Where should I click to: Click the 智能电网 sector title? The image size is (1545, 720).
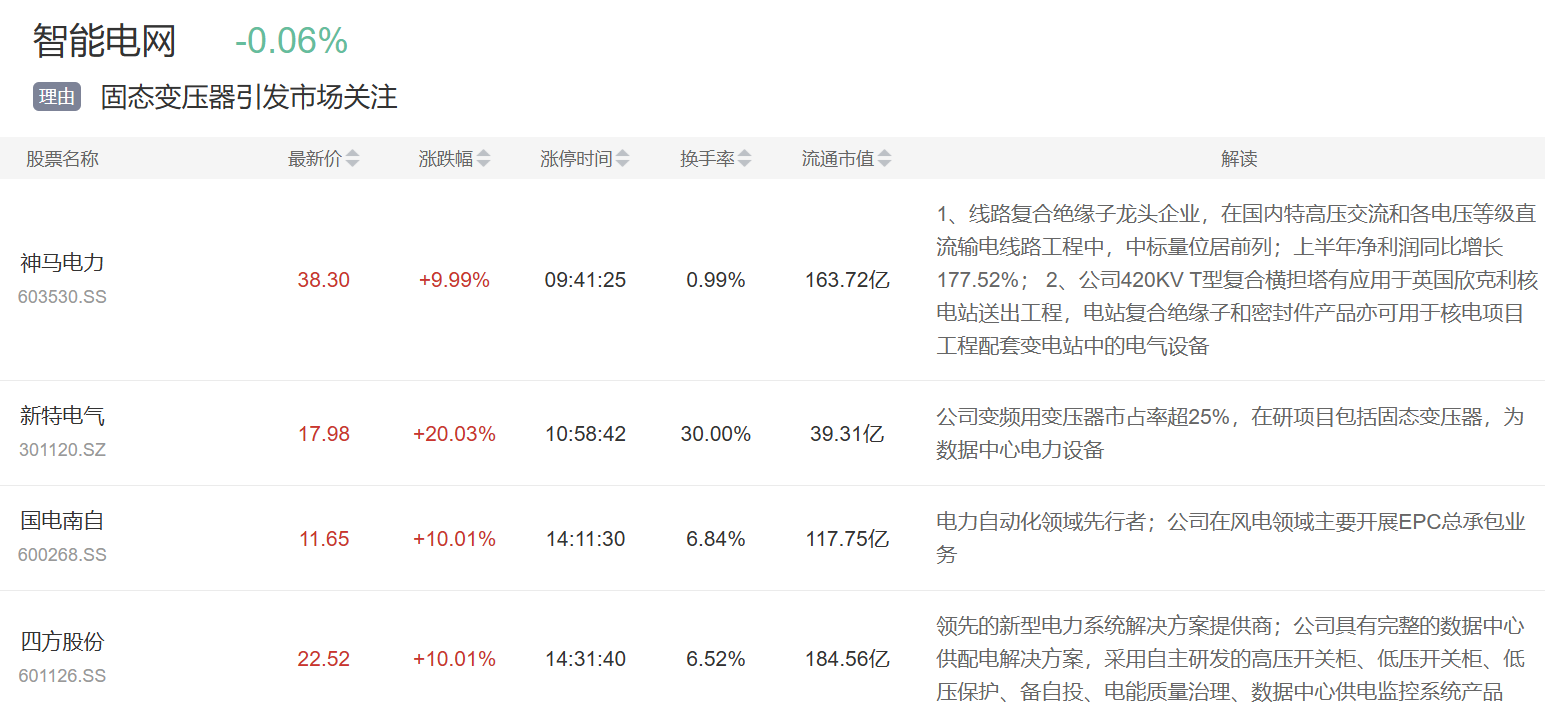point(104,41)
